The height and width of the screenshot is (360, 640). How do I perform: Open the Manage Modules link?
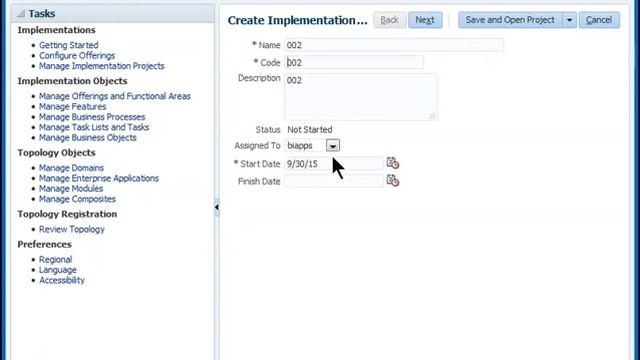pos(71,189)
